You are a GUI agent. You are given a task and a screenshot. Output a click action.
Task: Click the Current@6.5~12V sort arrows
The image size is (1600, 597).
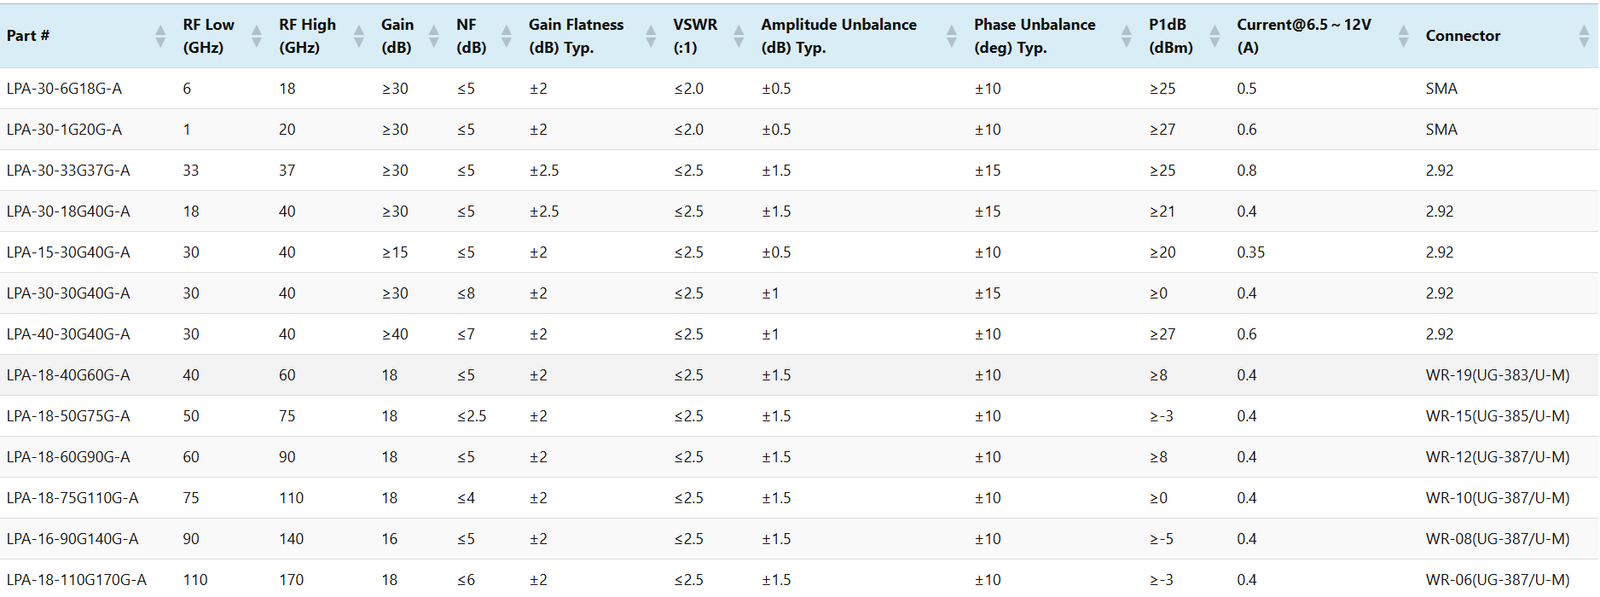(1403, 36)
